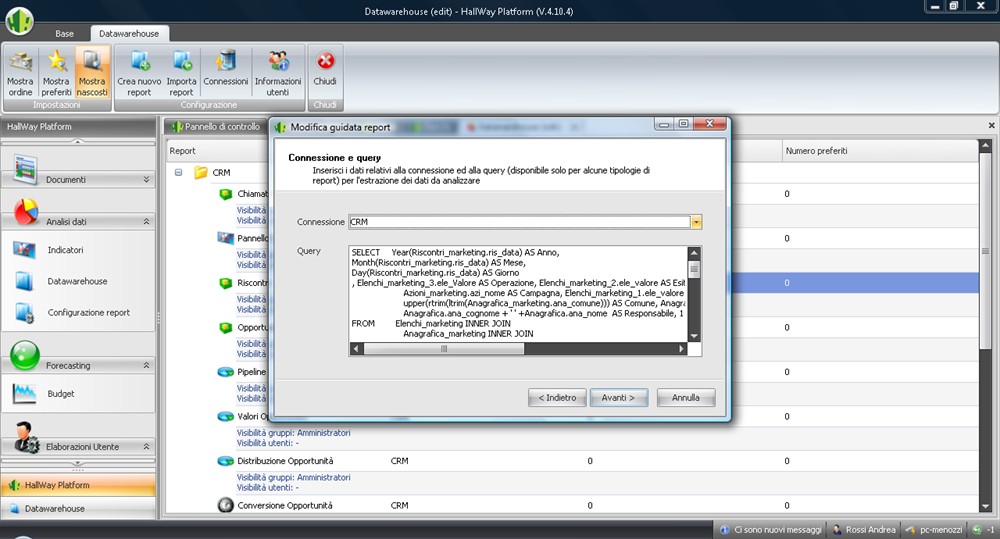This screenshot has height=539, width=1000.
Task: Click the sidebar expand arrow above the HallWay Platform bar
Action: click(x=78, y=463)
